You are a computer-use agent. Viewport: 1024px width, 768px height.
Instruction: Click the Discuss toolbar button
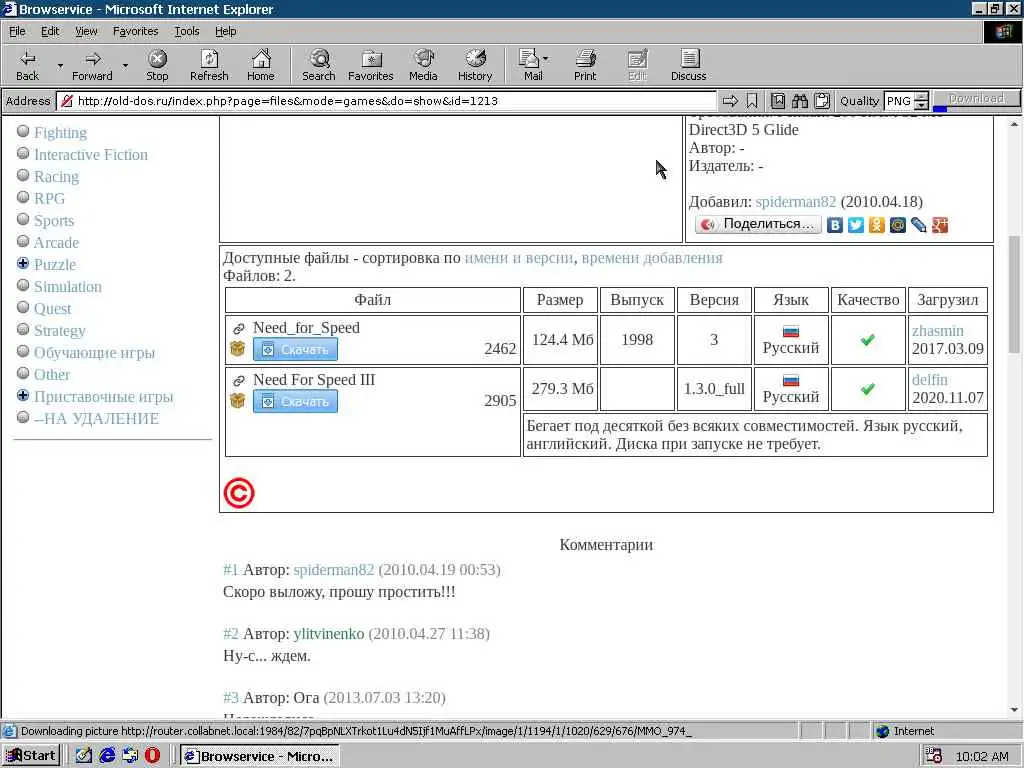click(x=688, y=65)
